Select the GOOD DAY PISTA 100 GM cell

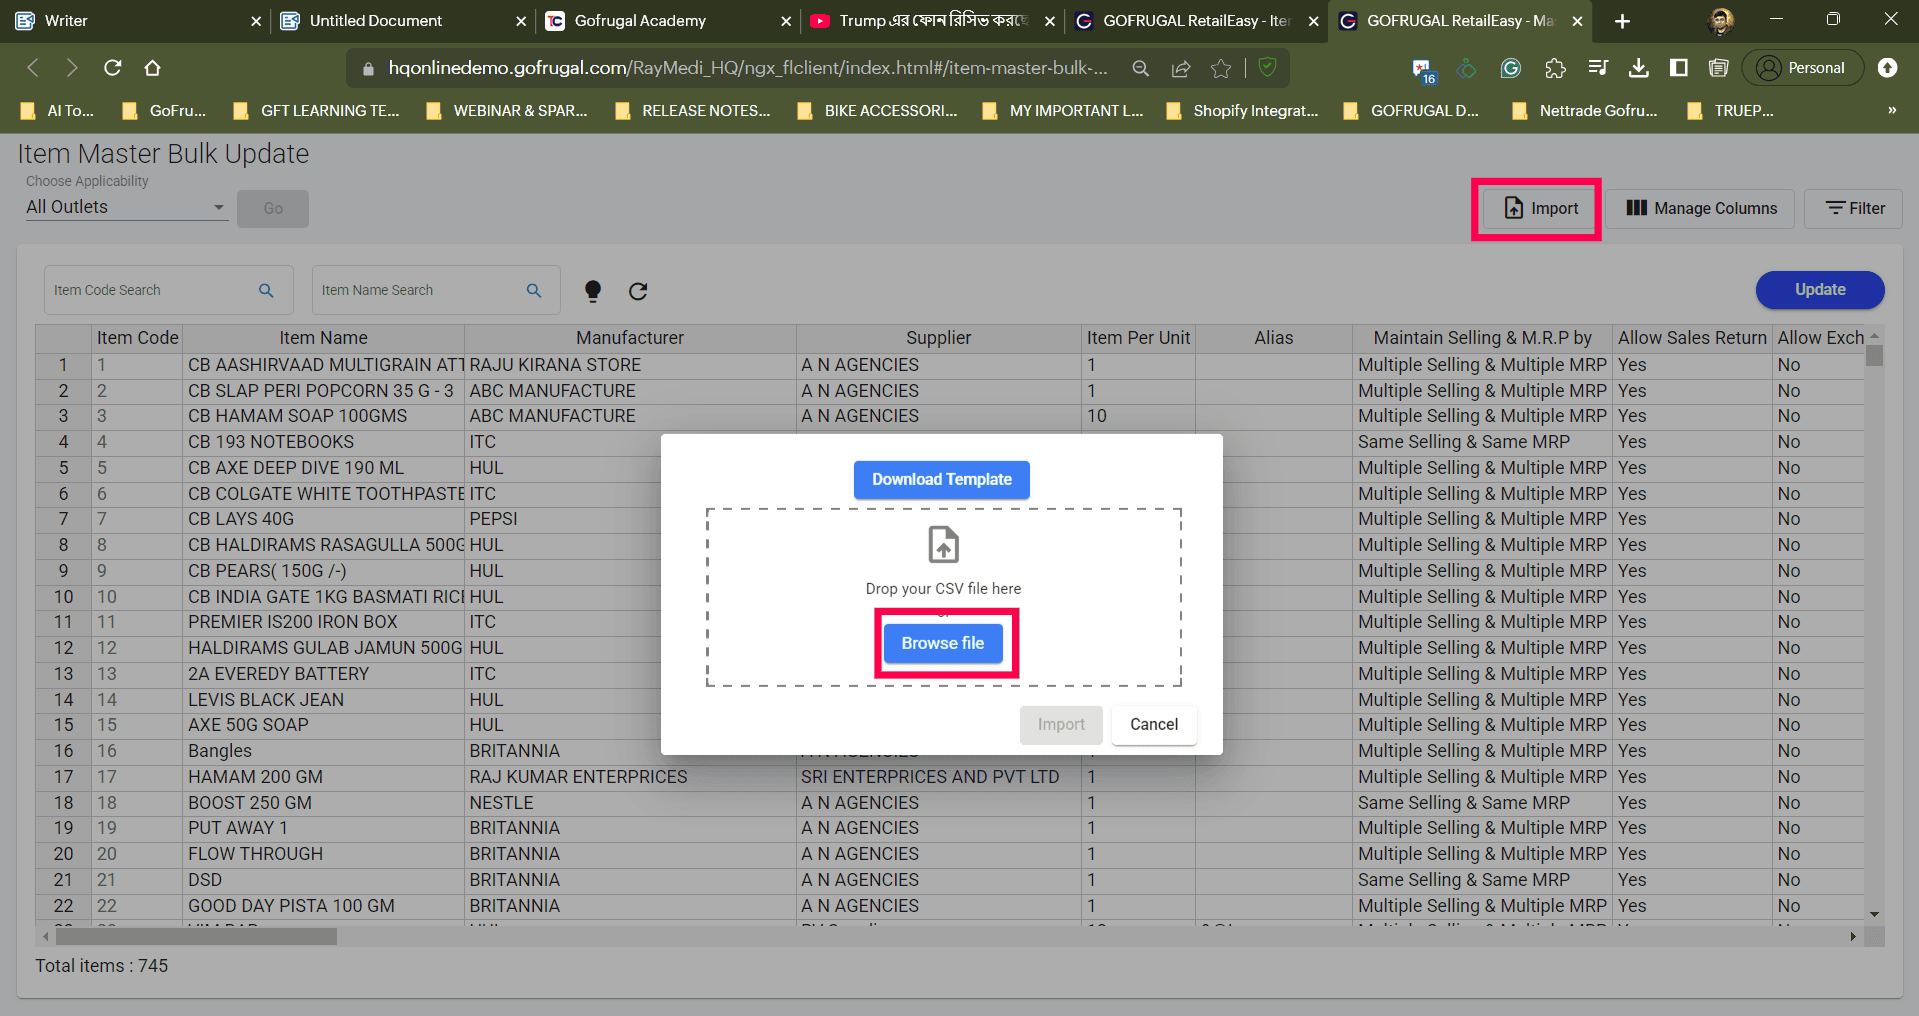tap(324, 906)
